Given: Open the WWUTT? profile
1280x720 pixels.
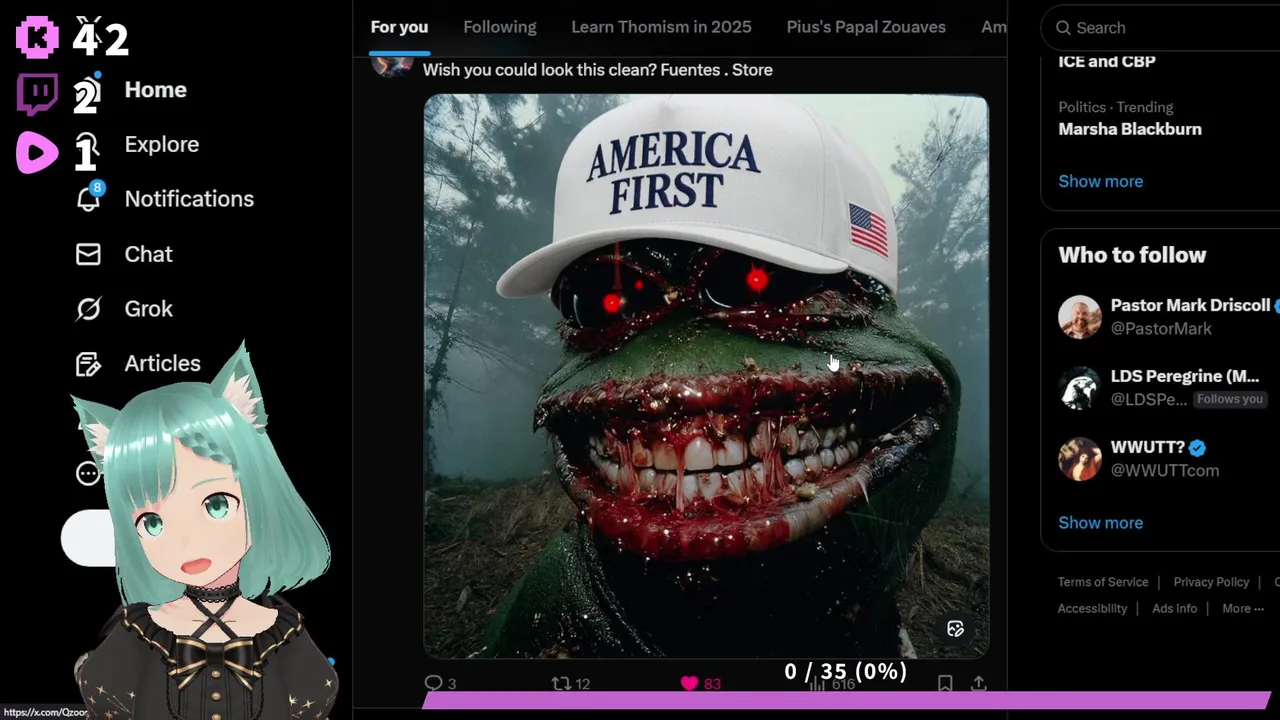Looking at the screenshot, I should 1147,447.
